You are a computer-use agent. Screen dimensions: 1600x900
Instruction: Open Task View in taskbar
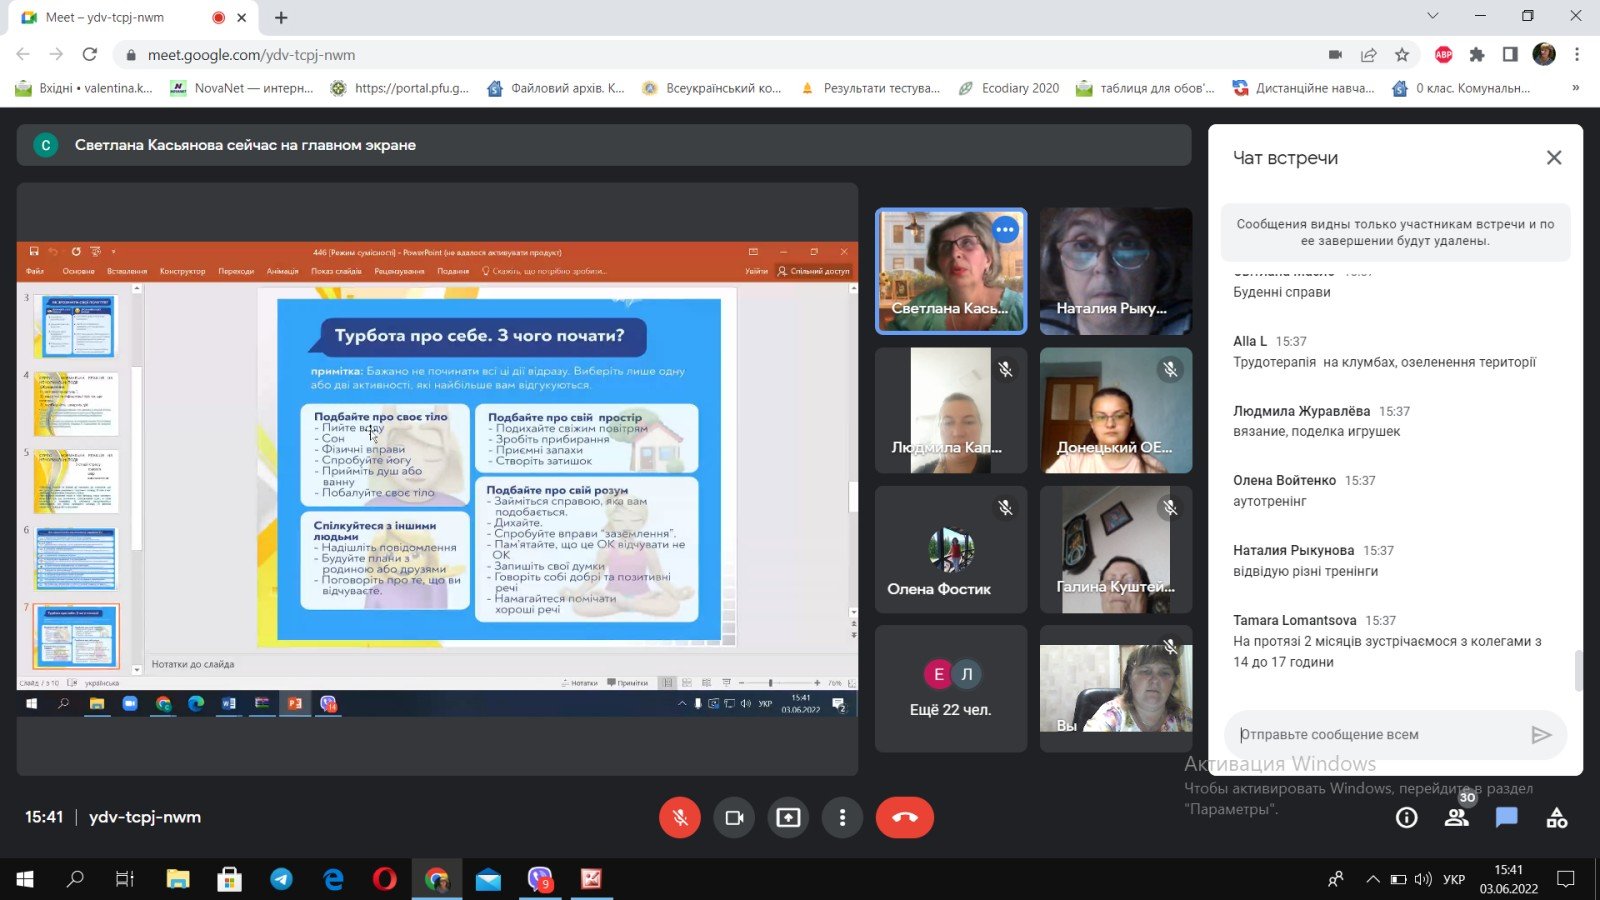pyautogui.click(x=125, y=879)
